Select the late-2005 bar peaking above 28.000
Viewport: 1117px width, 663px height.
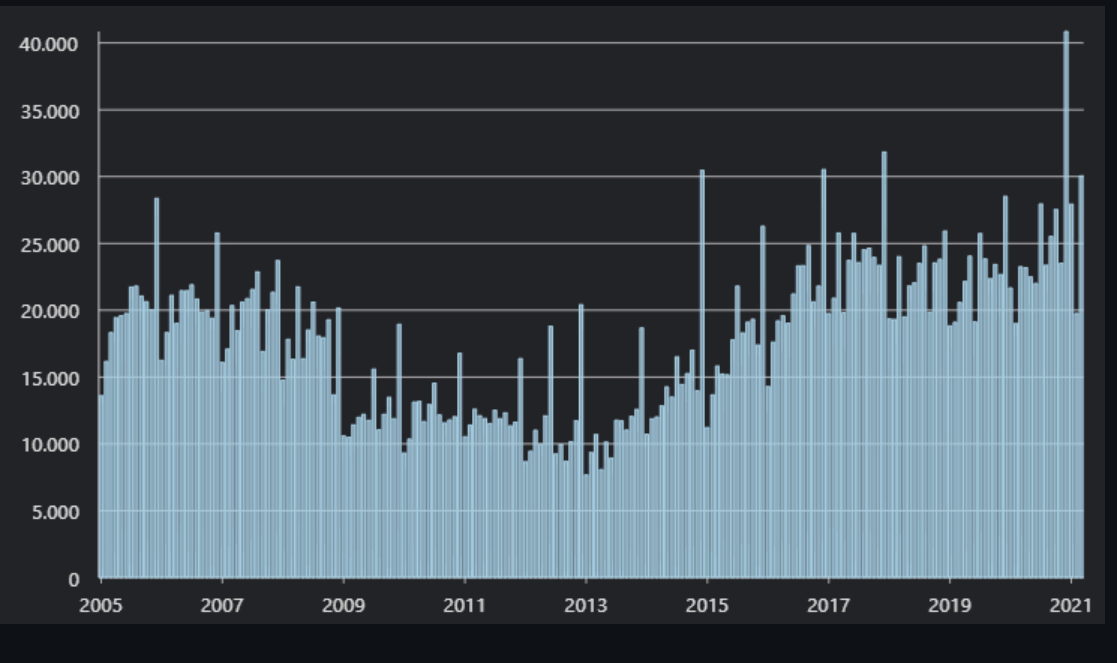156,390
